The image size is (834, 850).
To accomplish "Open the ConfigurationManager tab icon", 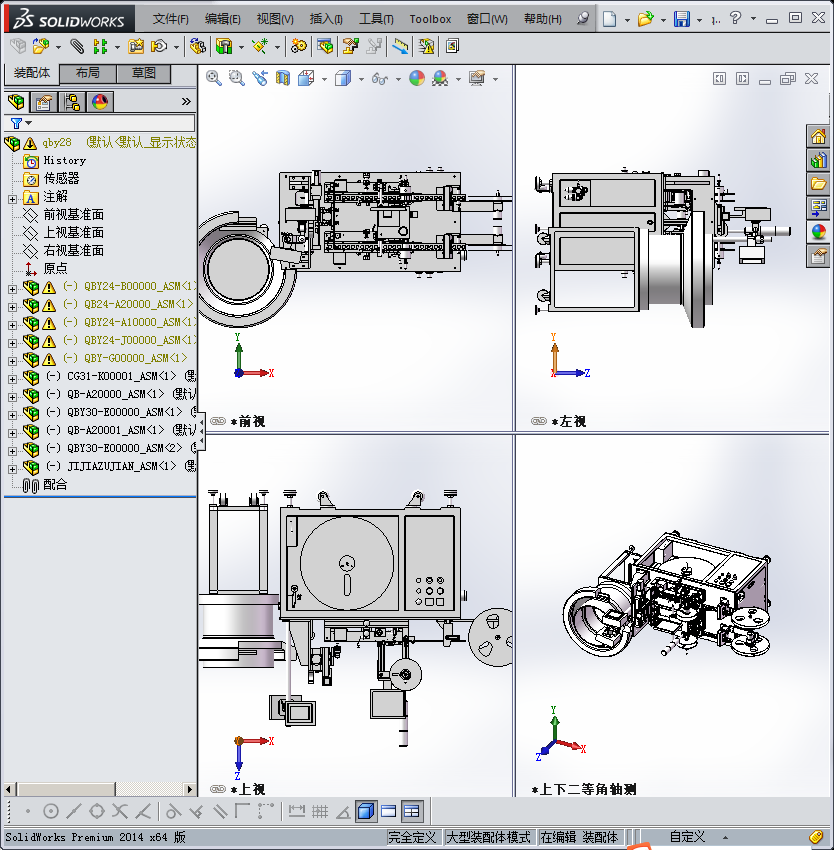I will click(x=72, y=101).
